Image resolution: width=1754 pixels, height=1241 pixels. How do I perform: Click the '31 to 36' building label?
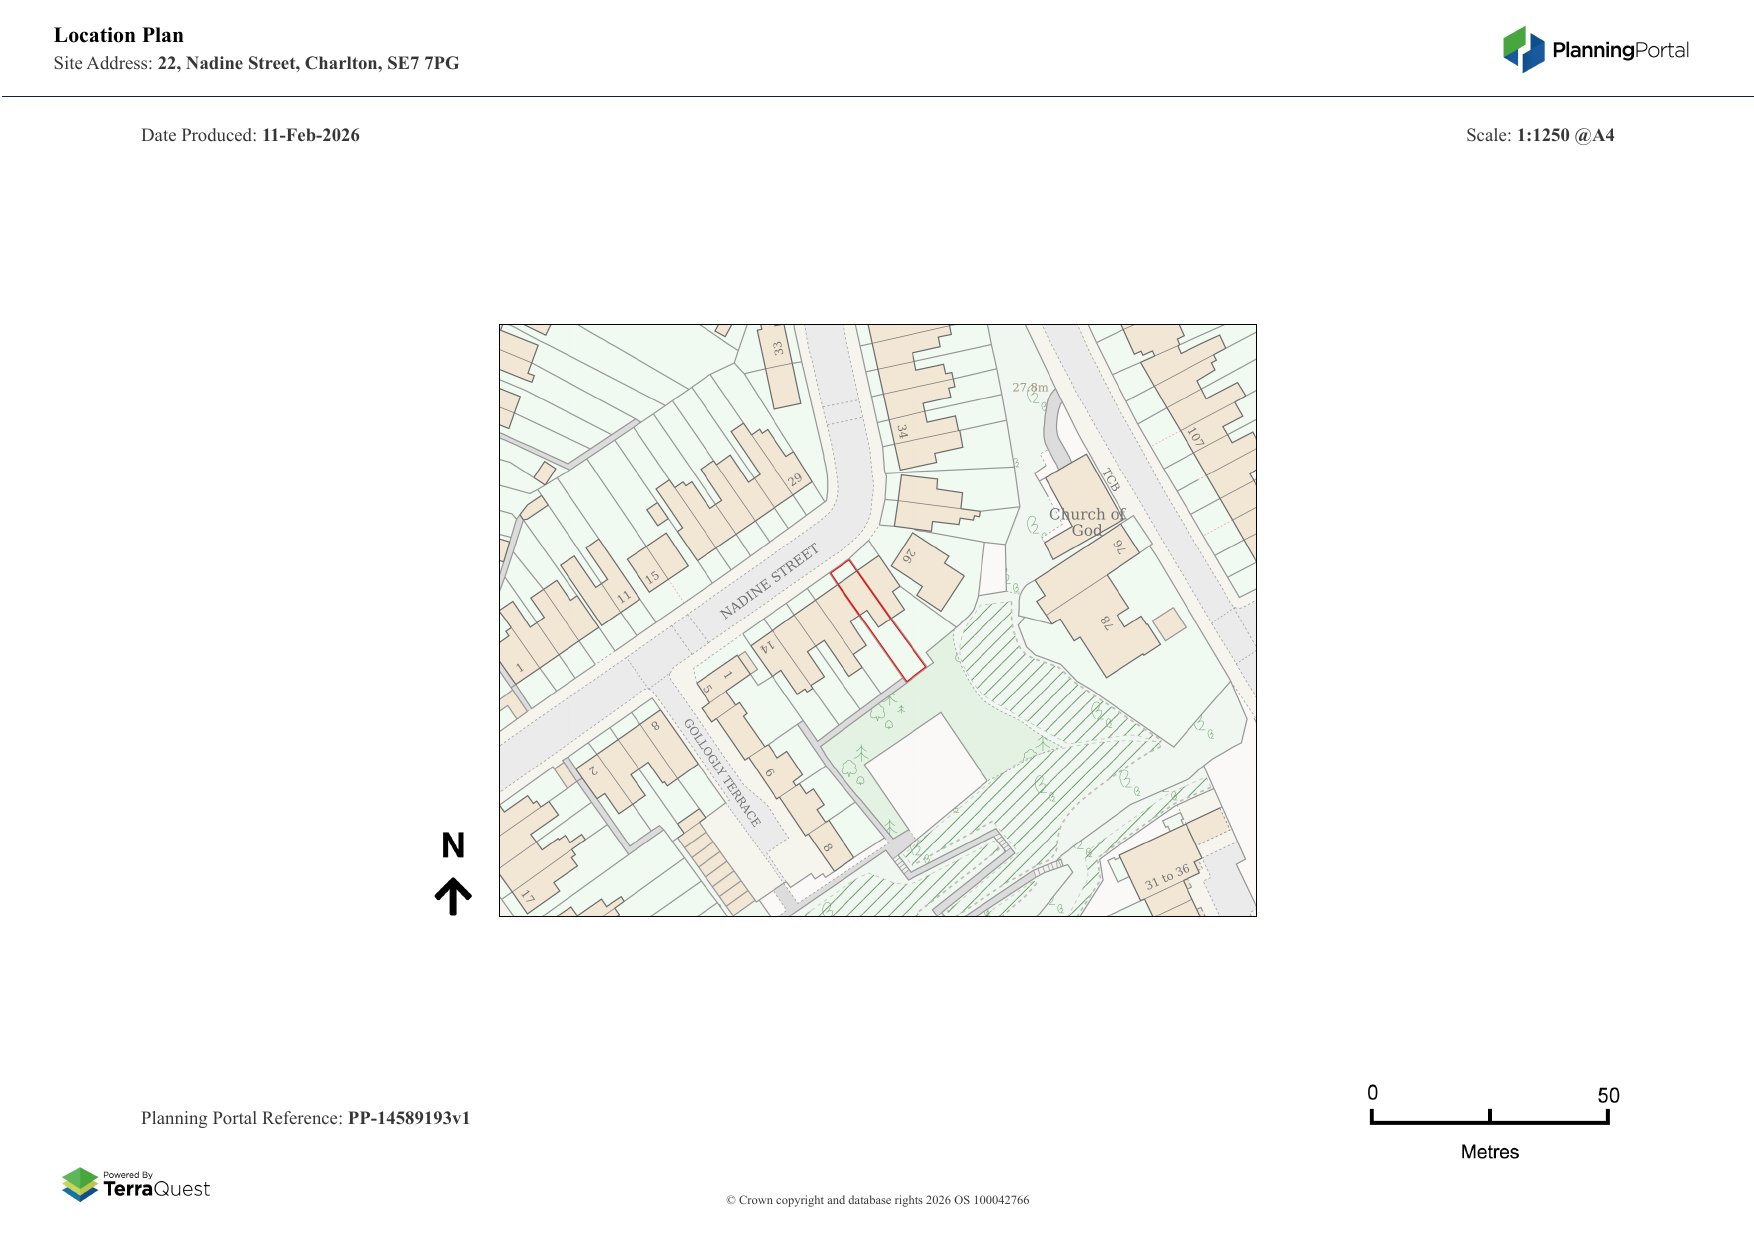[1167, 877]
